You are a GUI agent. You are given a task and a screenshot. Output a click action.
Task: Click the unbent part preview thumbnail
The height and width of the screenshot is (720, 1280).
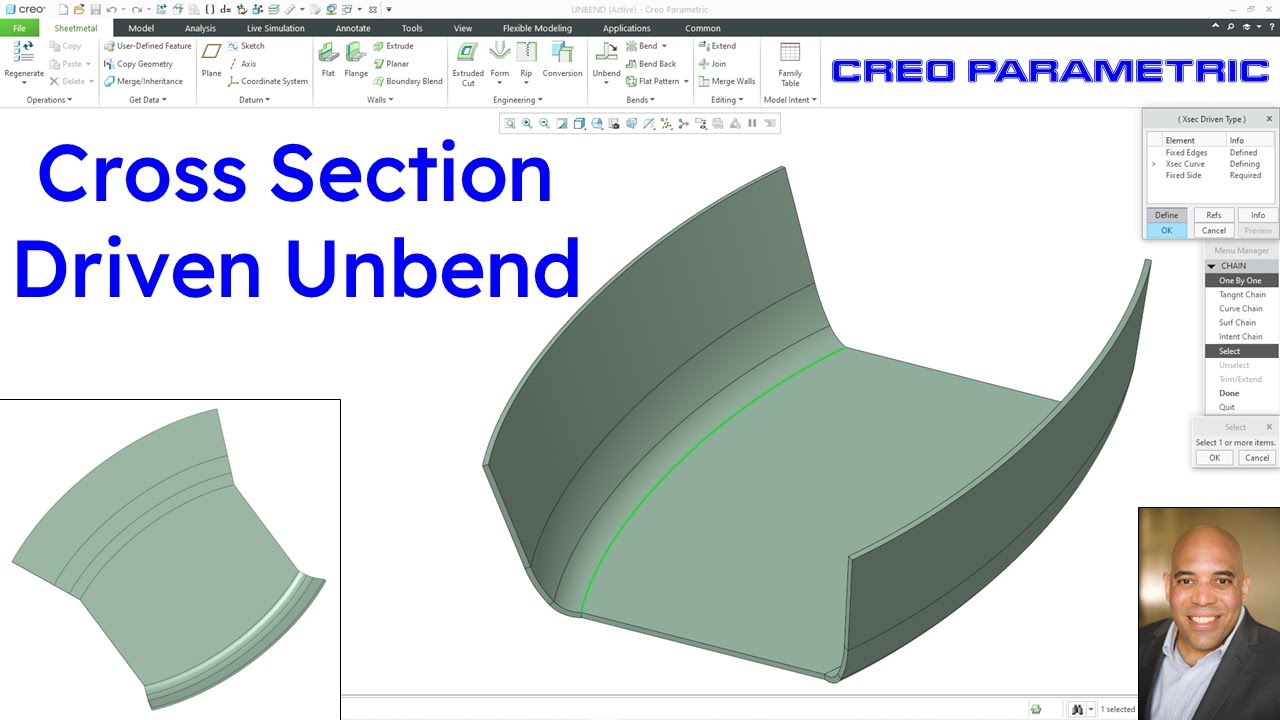tap(170, 559)
